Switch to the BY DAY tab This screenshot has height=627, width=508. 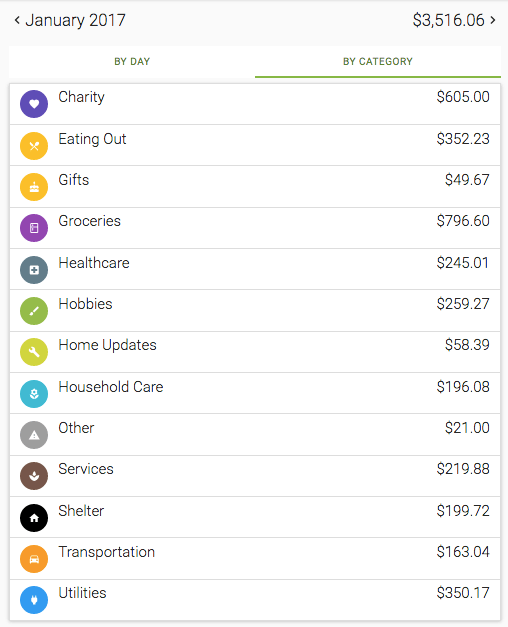click(132, 62)
